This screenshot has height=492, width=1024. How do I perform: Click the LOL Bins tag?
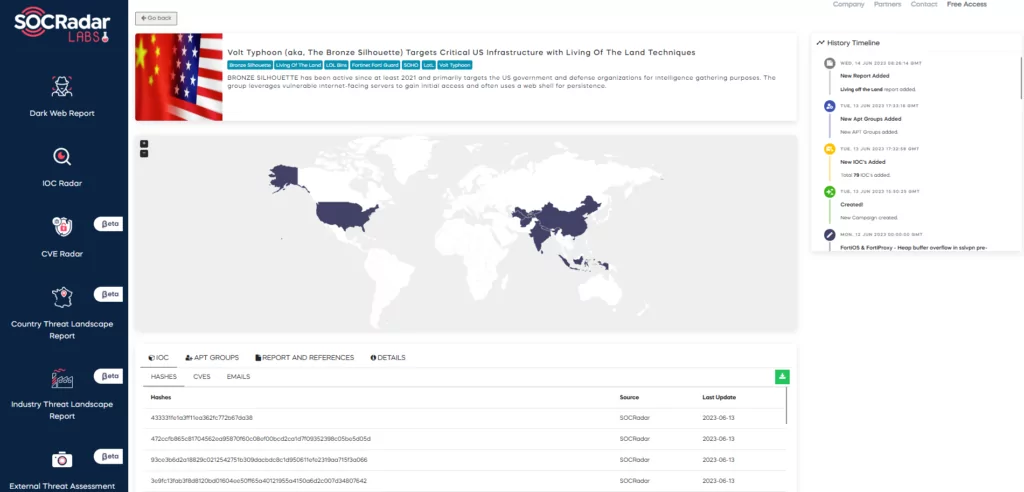(336, 65)
